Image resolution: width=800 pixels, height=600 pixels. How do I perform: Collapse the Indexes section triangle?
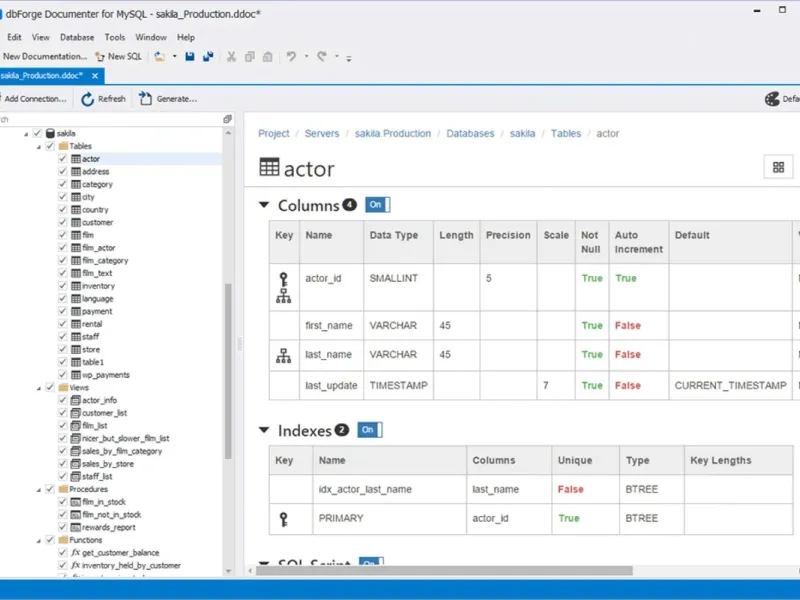point(264,430)
